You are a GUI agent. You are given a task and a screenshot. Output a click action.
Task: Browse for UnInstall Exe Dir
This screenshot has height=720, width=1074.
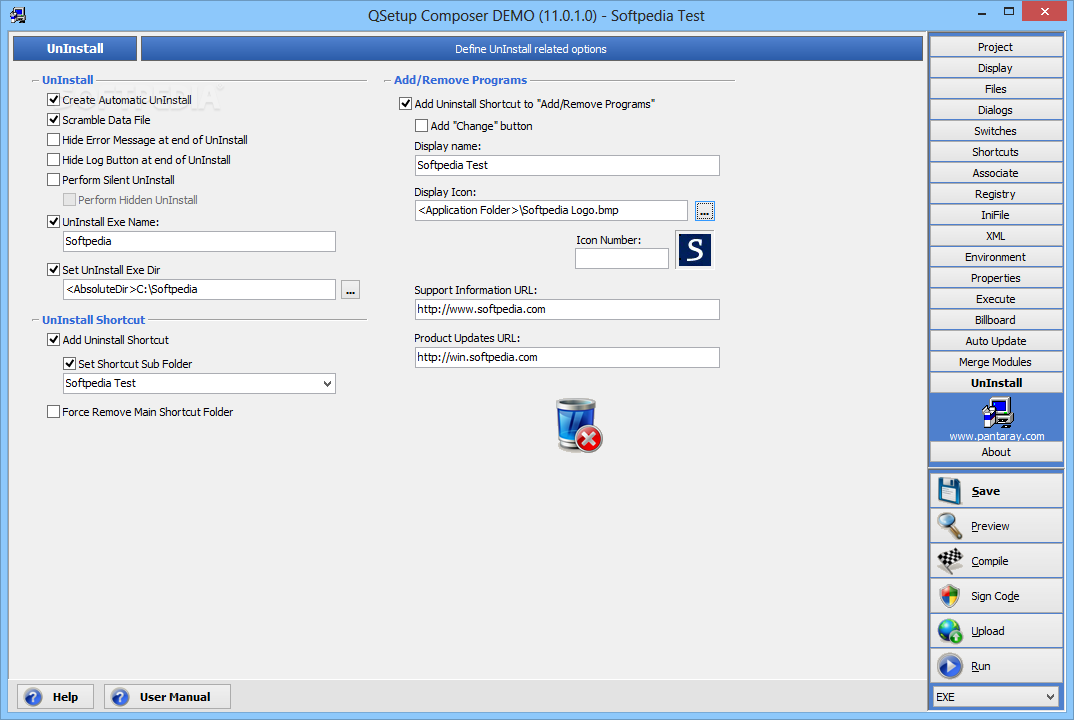click(350, 290)
